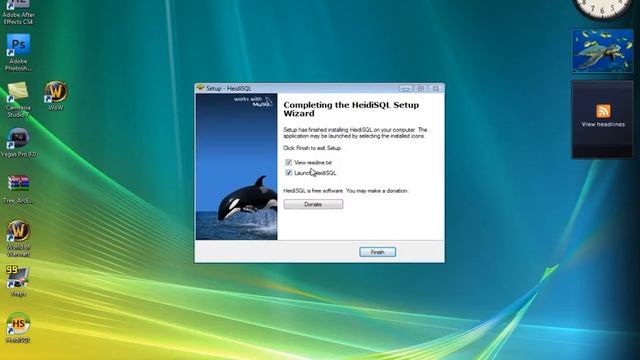The width and height of the screenshot is (640, 360).
Task: Open the Adobe After Effects CS4 desktop shortcut
Action: (18, 13)
